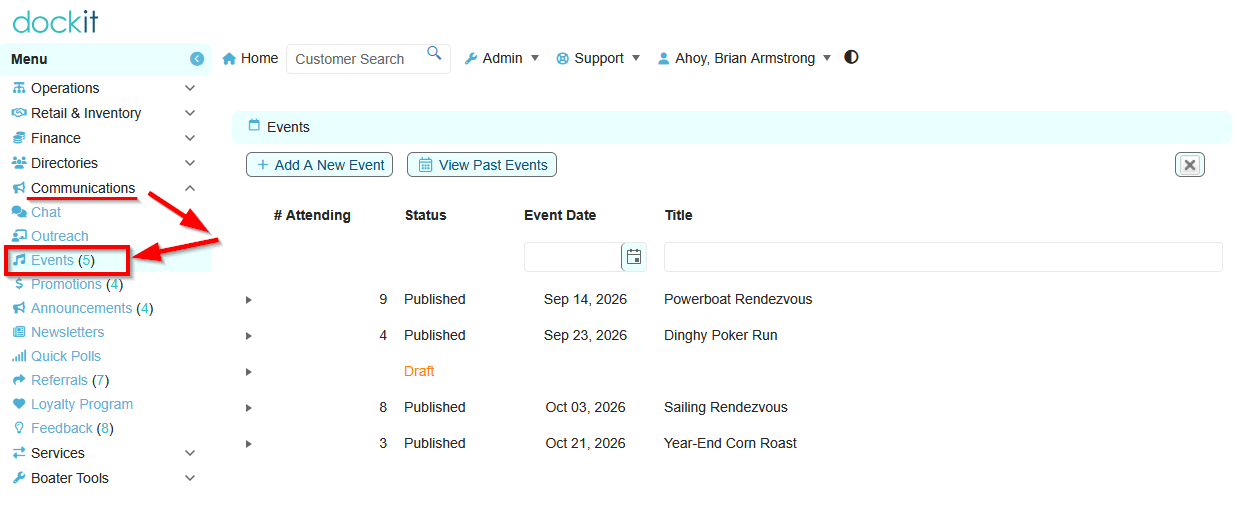1250x514 pixels.
Task: Click the Sep 14, 2026 date cell
Action: pos(585,299)
